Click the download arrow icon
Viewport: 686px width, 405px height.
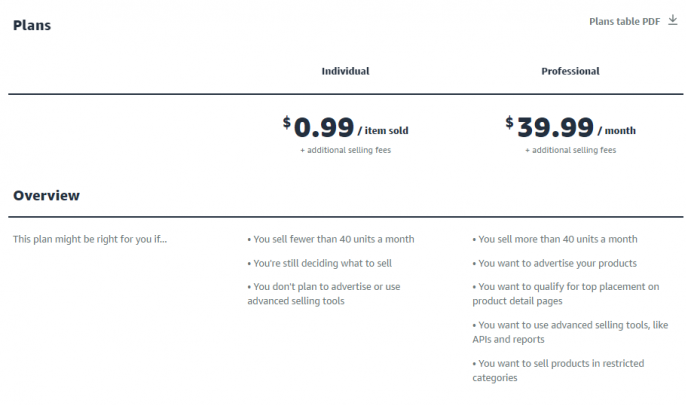[673, 20]
